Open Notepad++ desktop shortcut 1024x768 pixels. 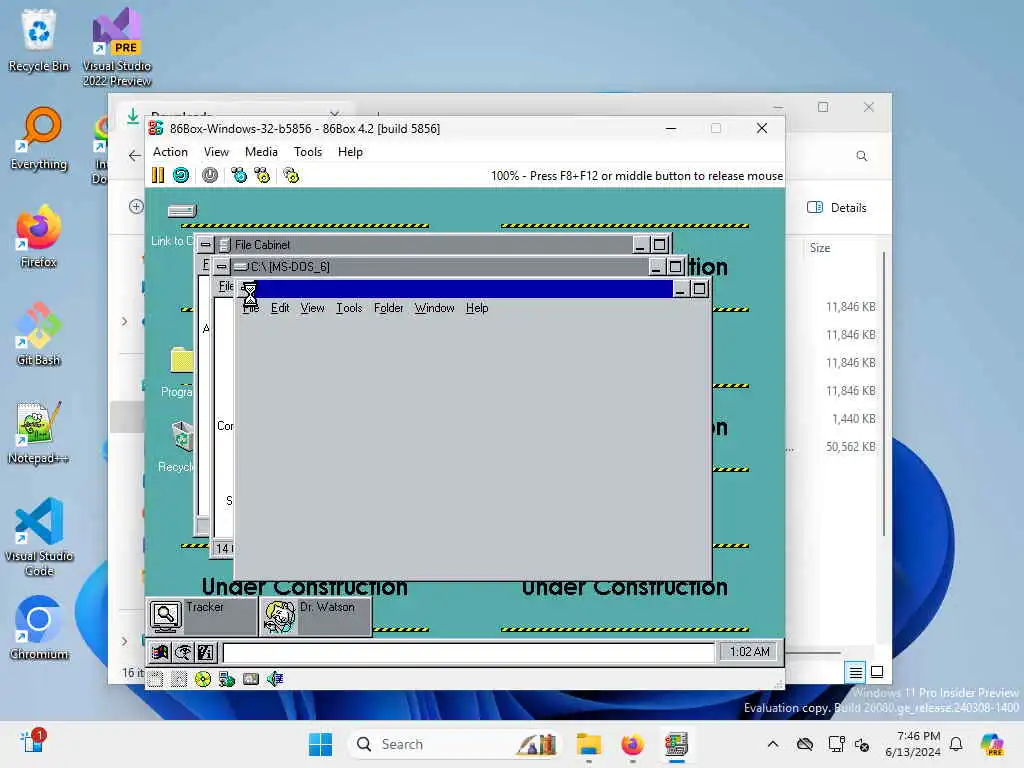click(39, 432)
